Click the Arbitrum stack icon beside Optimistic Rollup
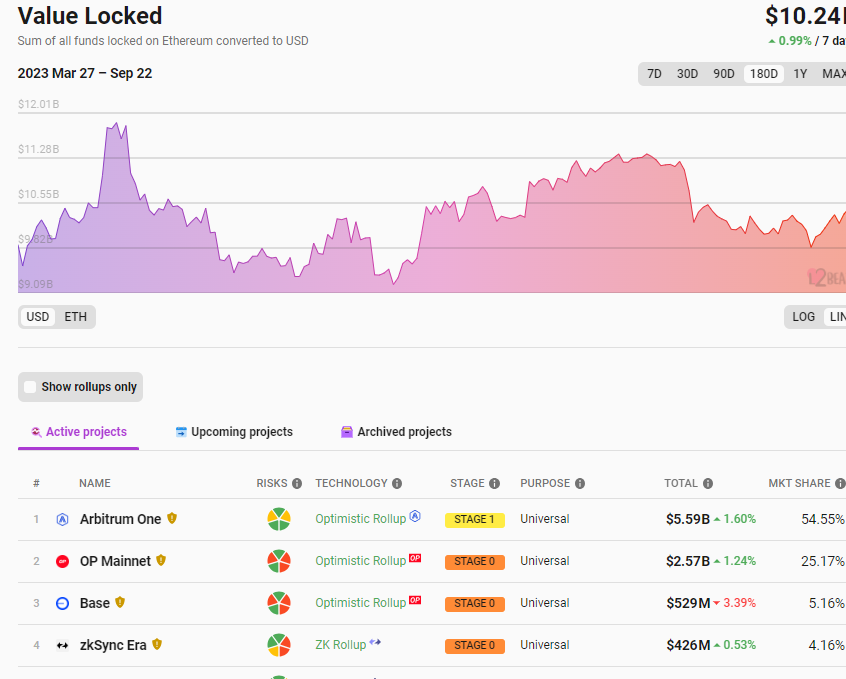846x679 pixels. pos(415,516)
